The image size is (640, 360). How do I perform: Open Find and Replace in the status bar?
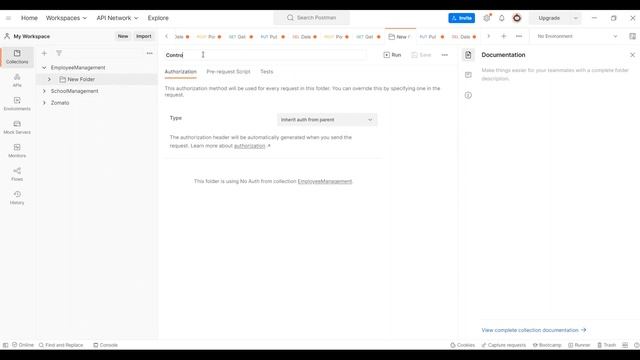coord(61,345)
